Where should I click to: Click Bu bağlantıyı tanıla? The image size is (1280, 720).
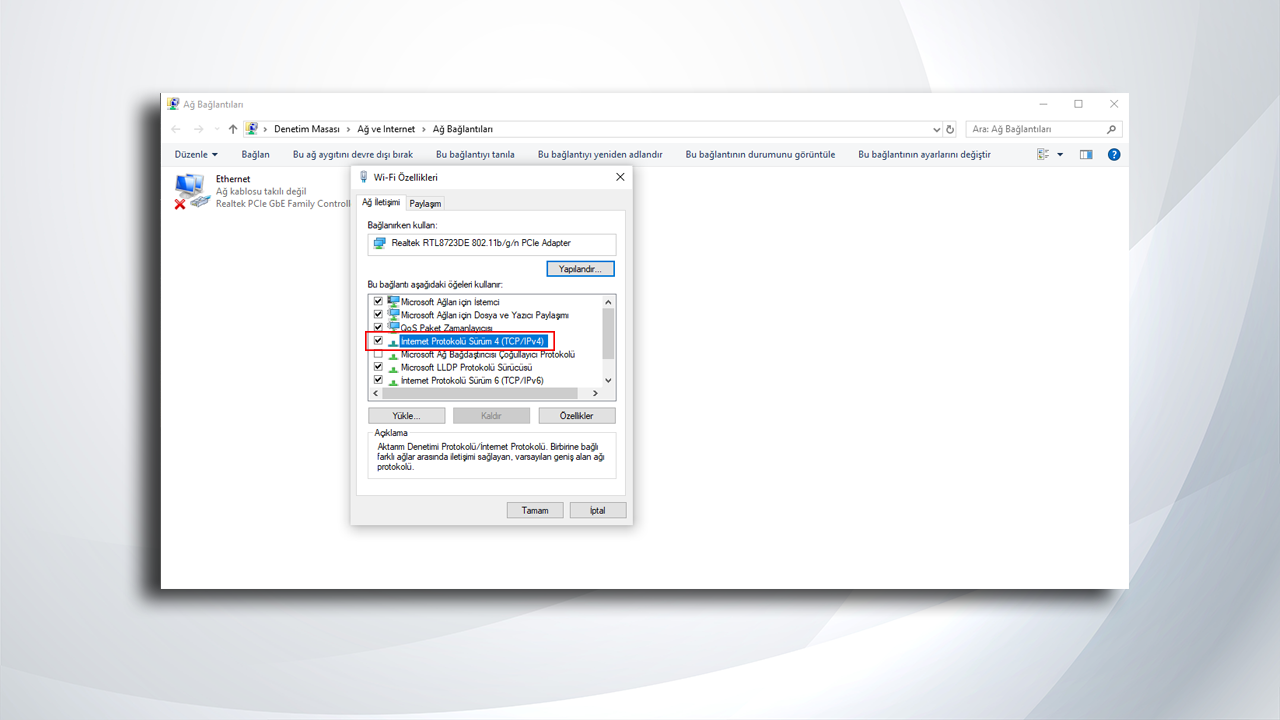coord(475,155)
